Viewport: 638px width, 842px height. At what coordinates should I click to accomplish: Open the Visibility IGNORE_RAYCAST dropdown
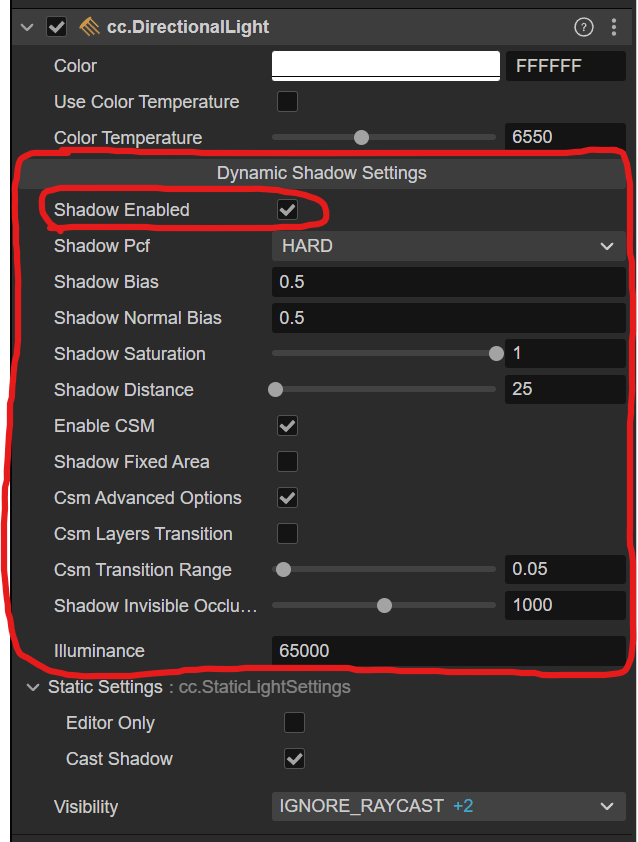[x=448, y=806]
